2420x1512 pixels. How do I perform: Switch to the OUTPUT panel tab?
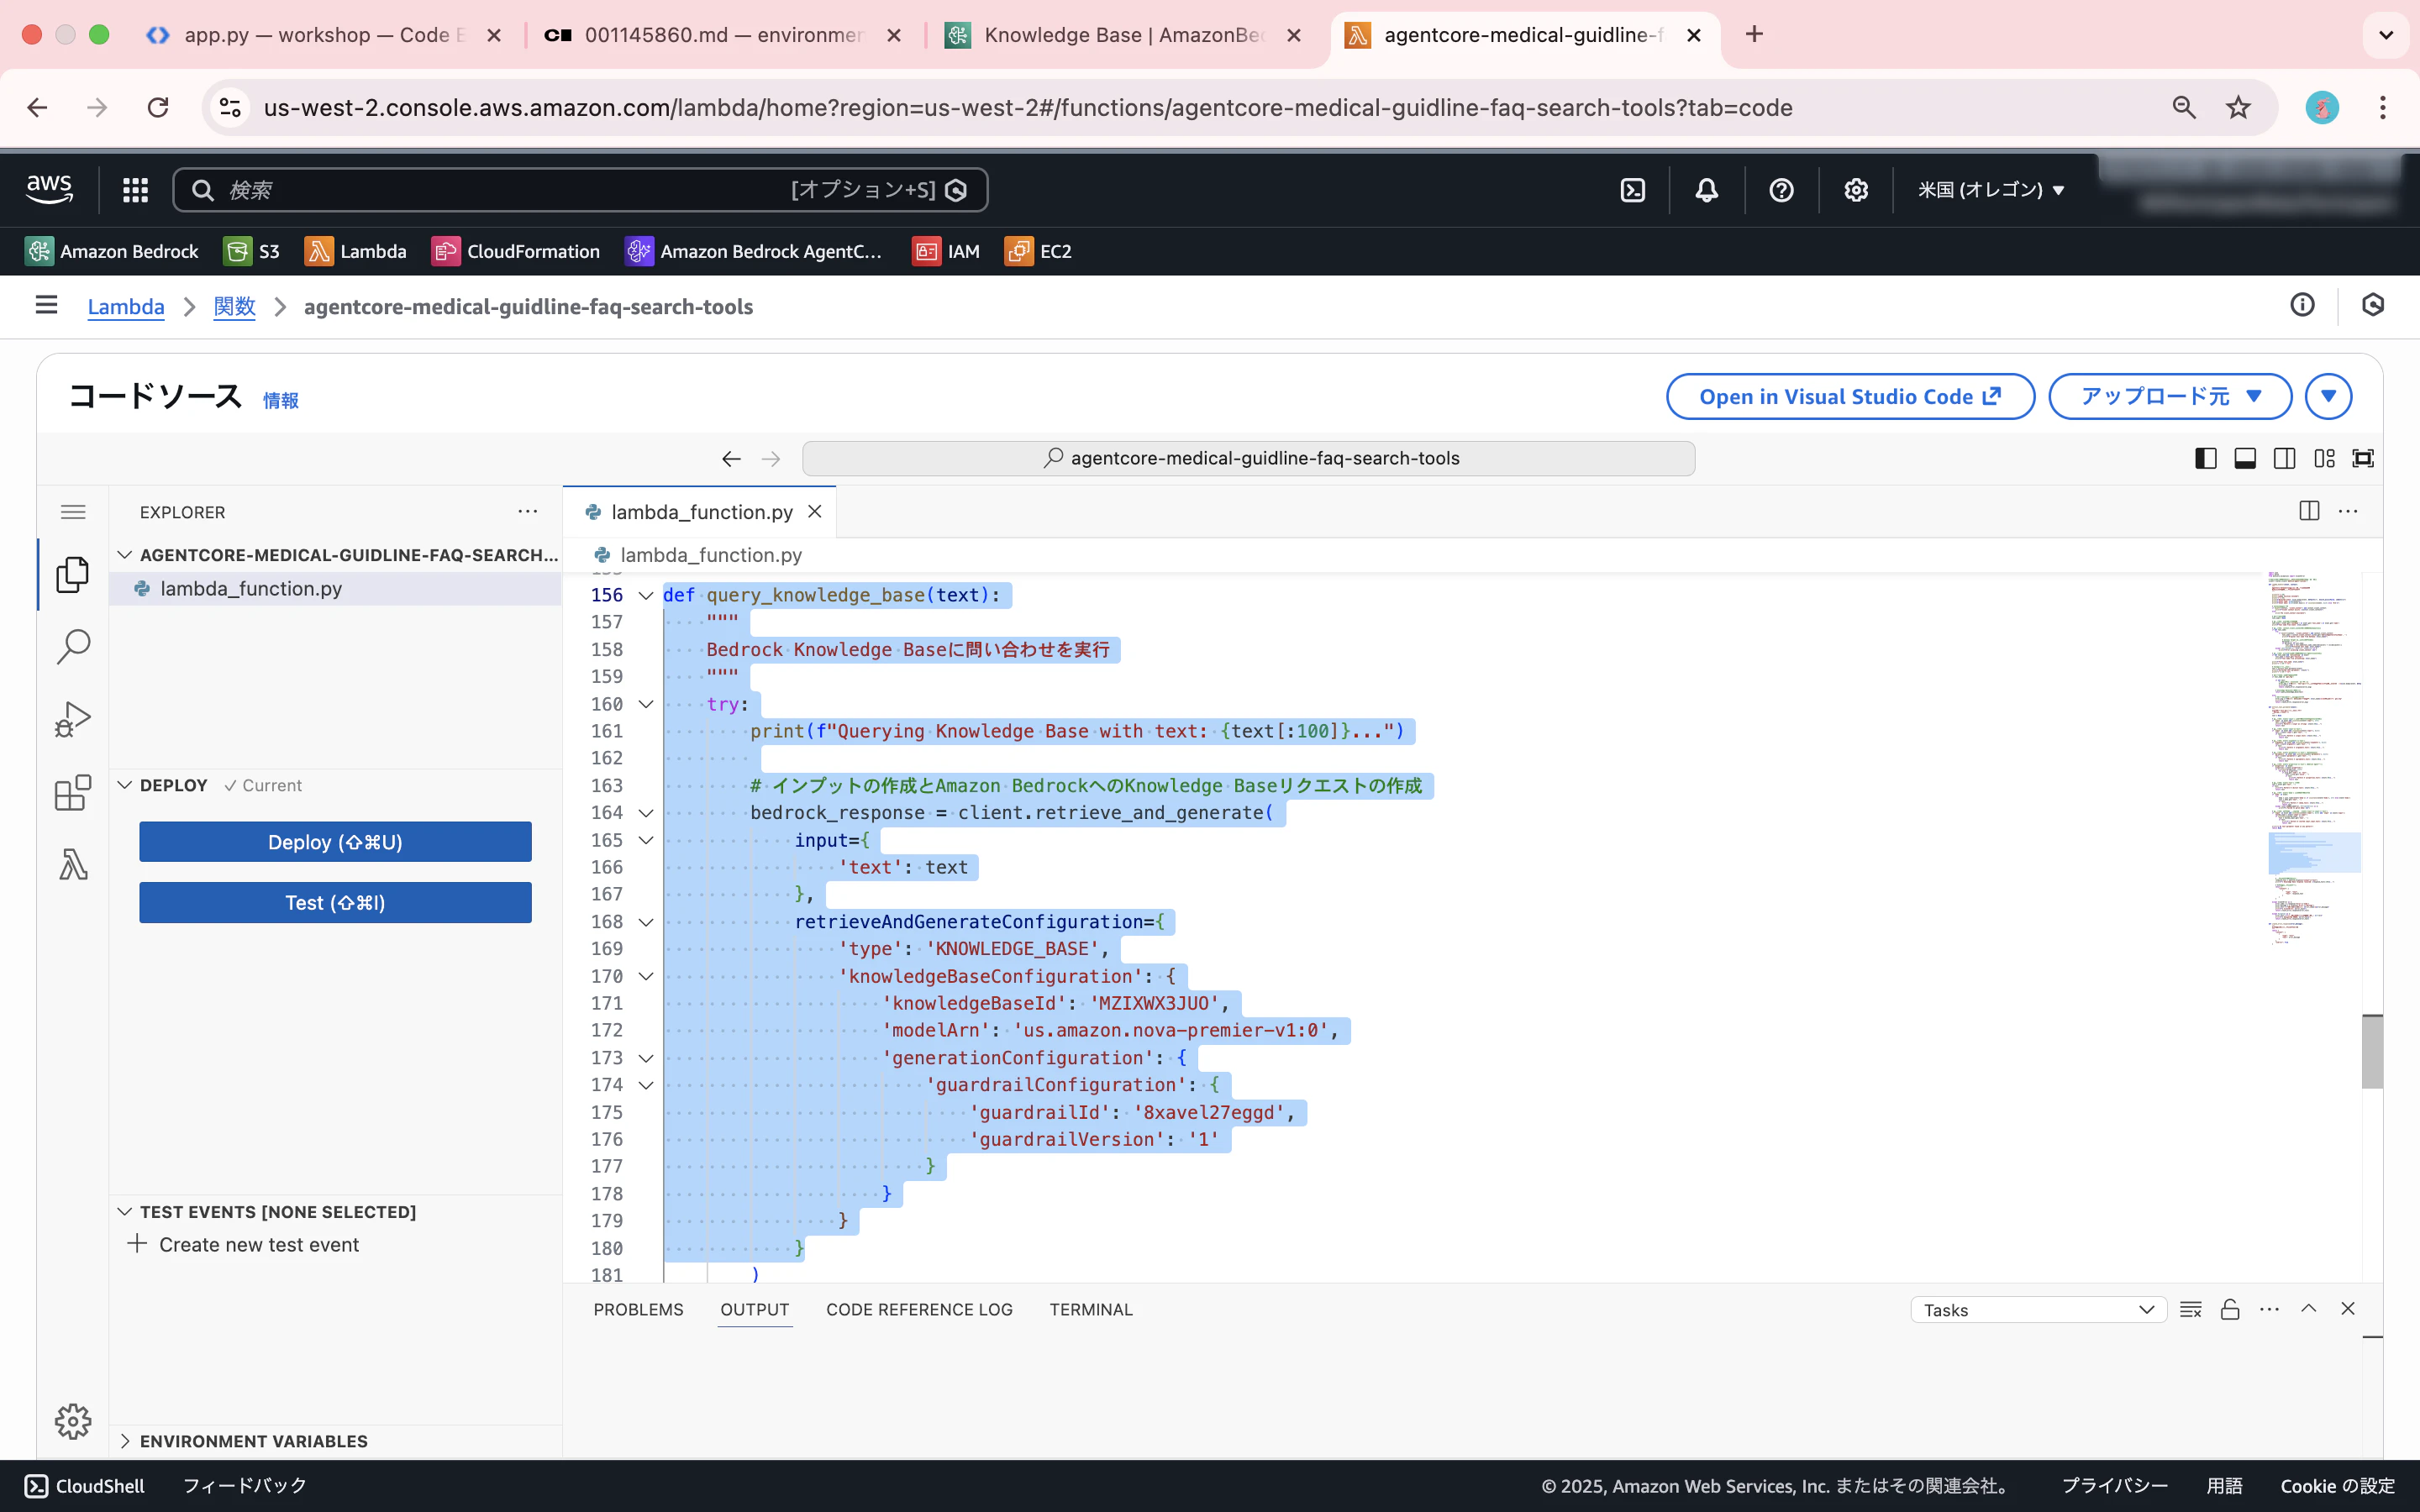(755, 1310)
